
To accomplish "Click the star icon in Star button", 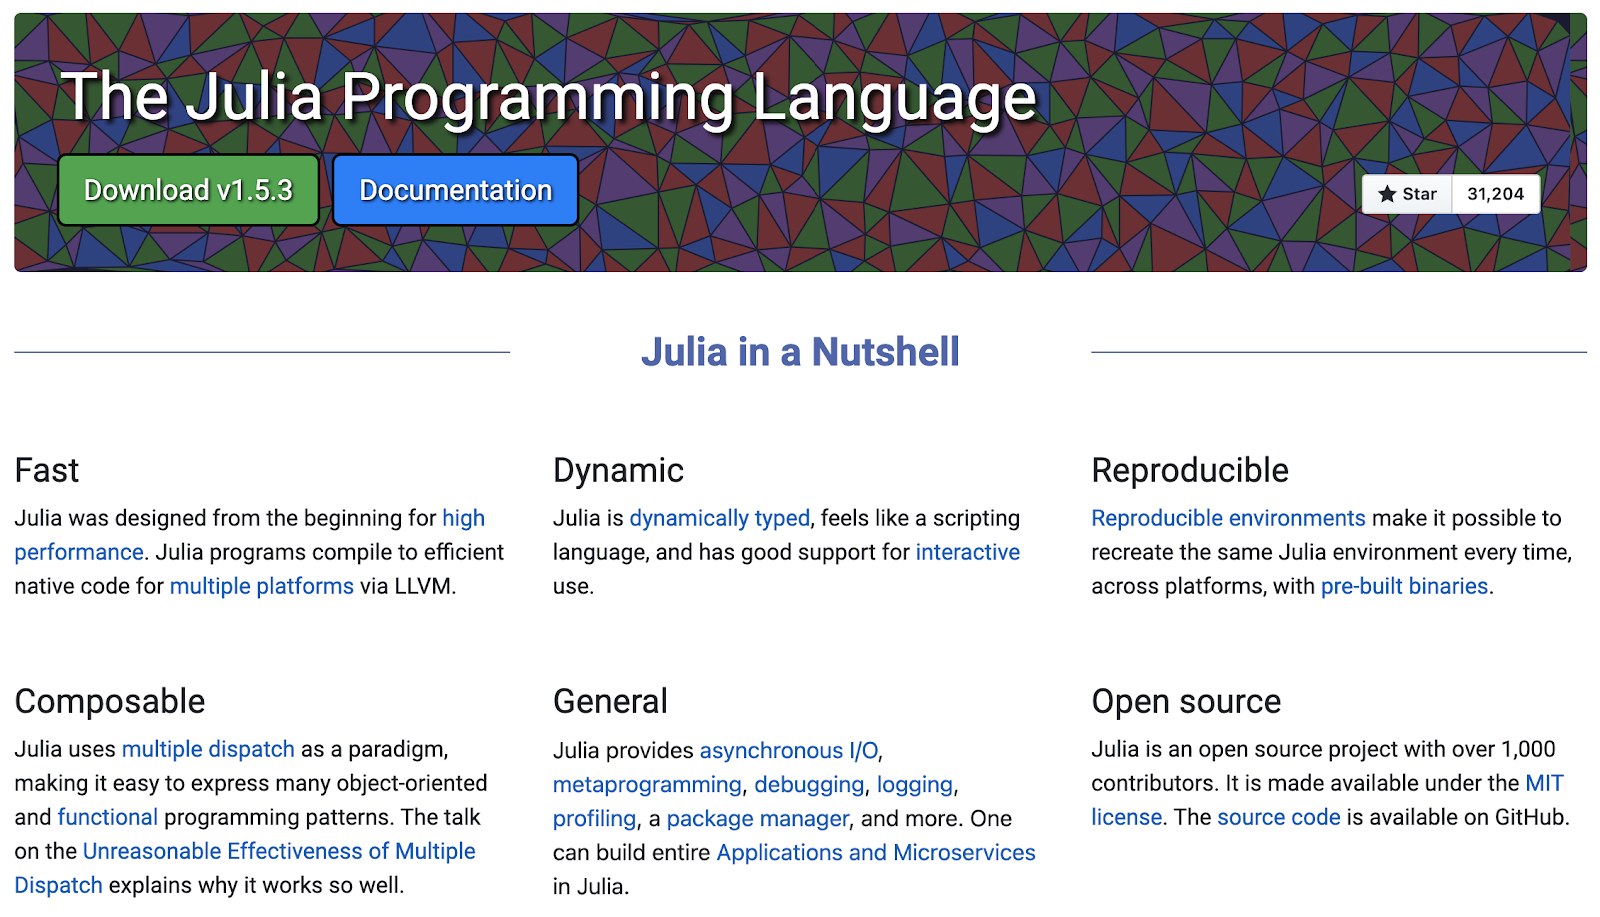I will 1387,194.
